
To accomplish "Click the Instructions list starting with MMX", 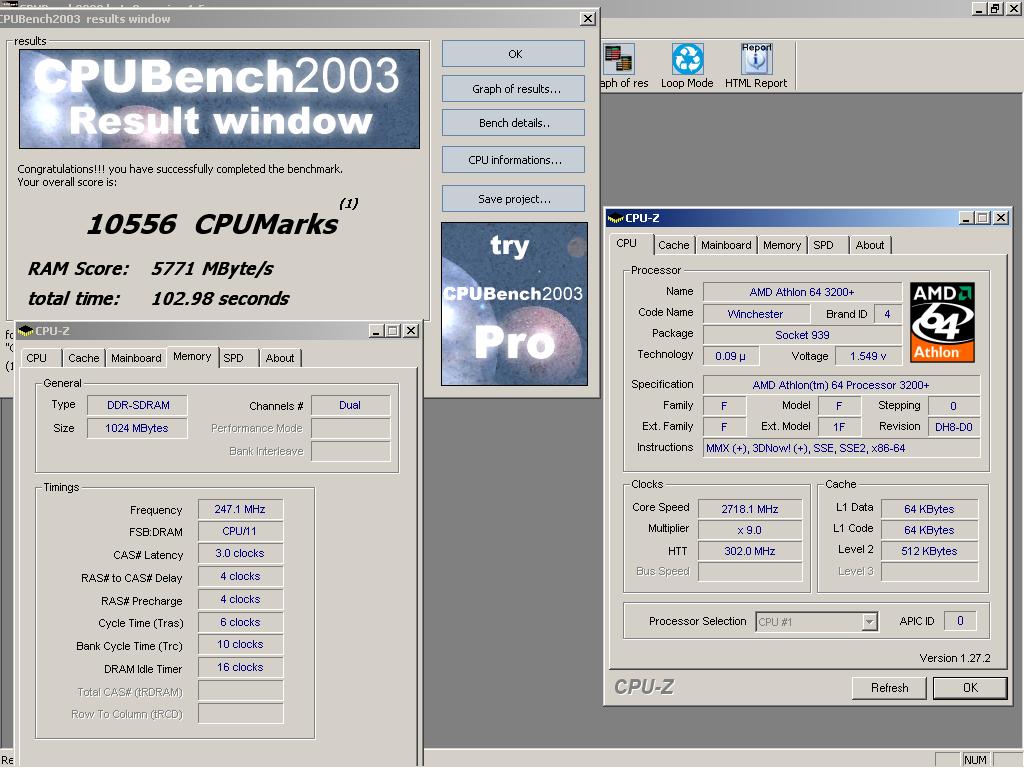I will pyautogui.click(x=841, y=448).
